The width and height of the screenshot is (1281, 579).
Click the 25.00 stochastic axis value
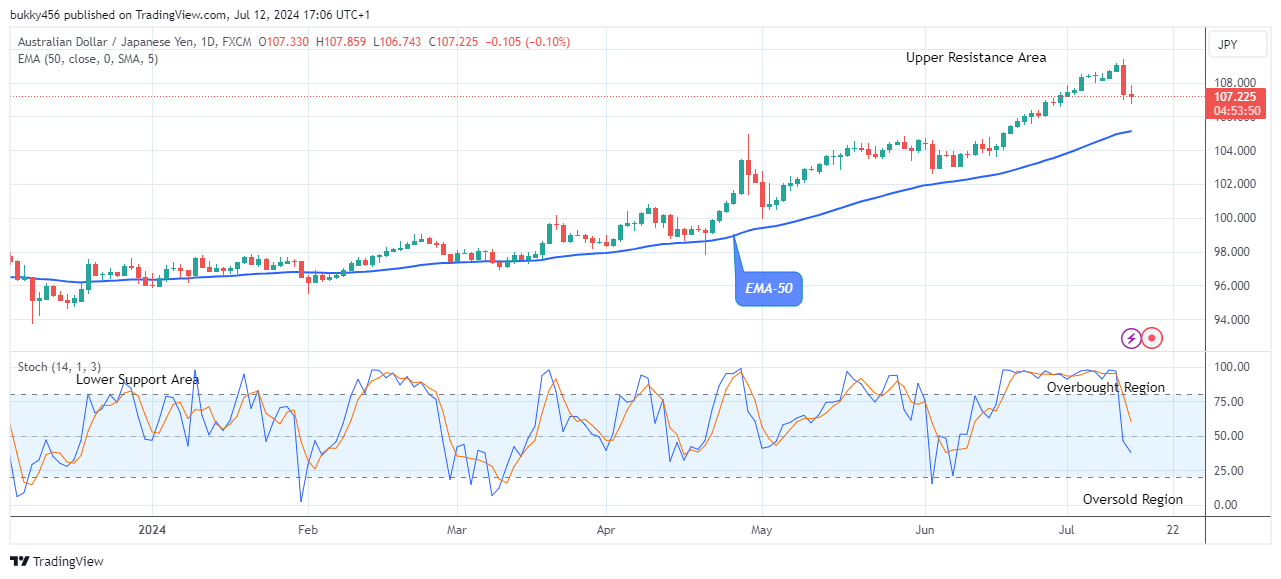tap(1229, 471)
